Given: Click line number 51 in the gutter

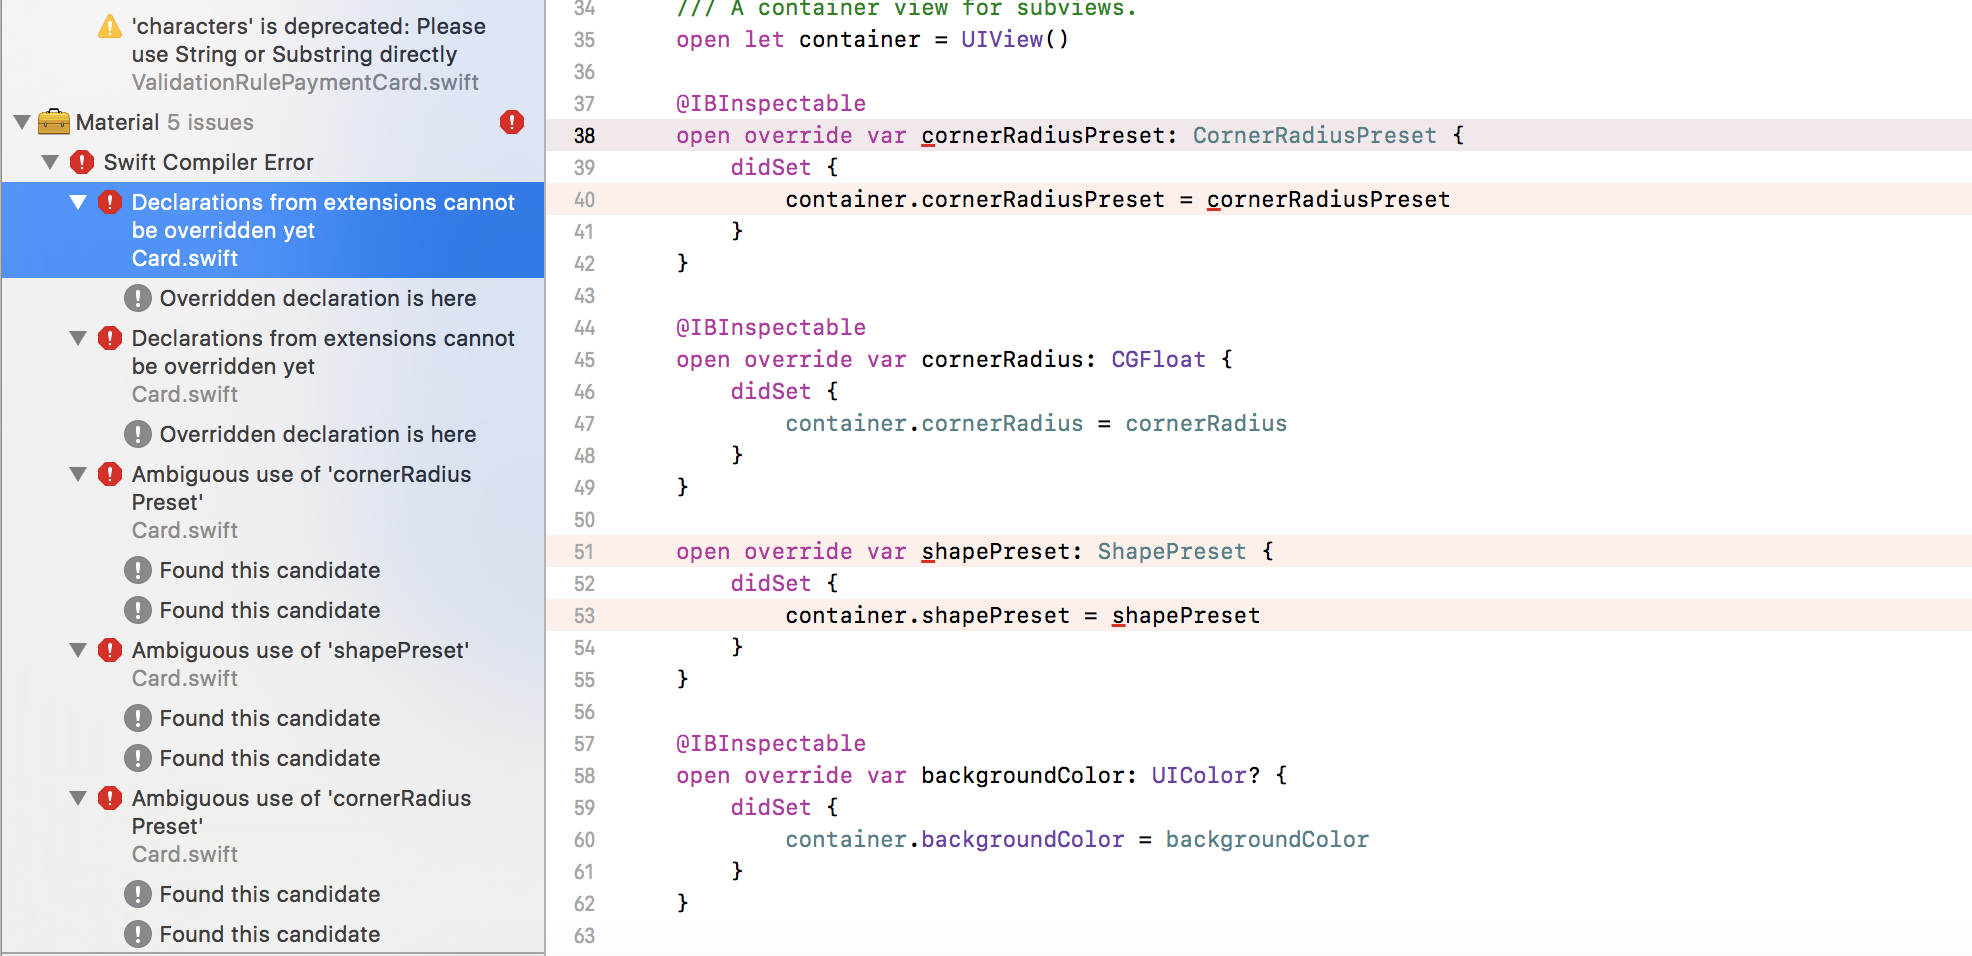Looking at the screenshot, I should point(585,552).
